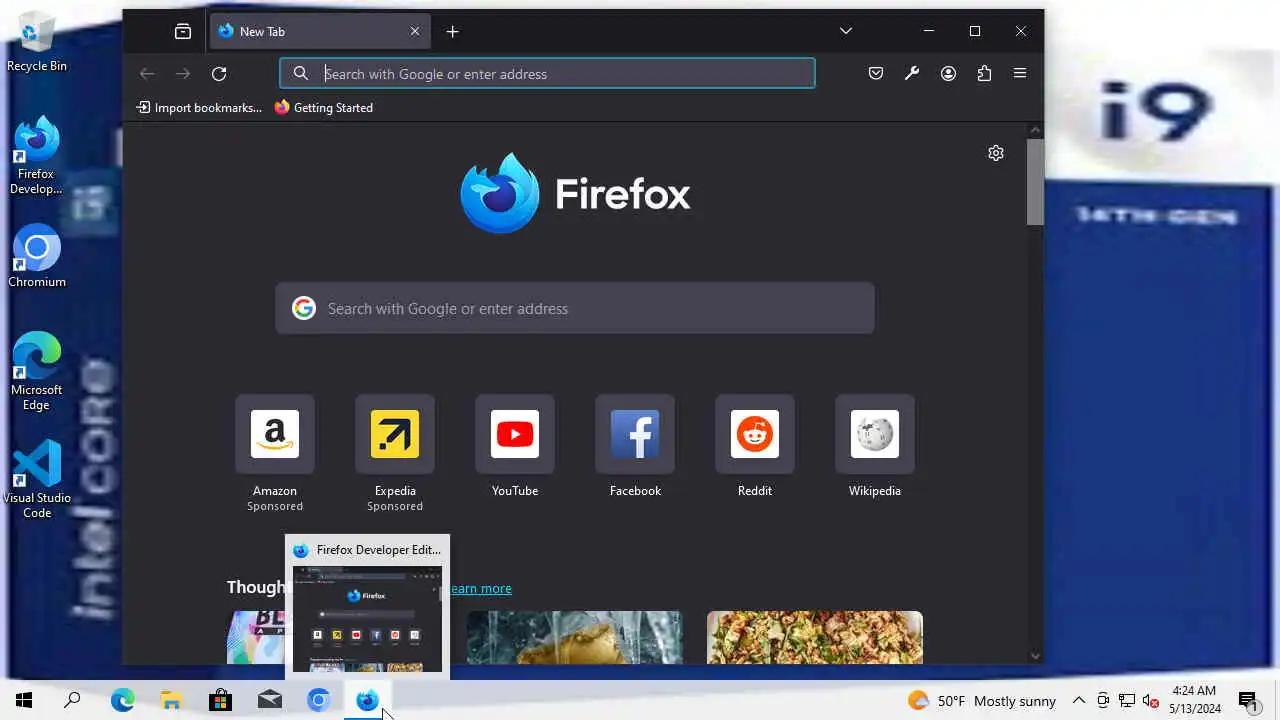Screen dimensions: 1280x720
Task: Open Getting Started bookmark
Action: (323, 108)
